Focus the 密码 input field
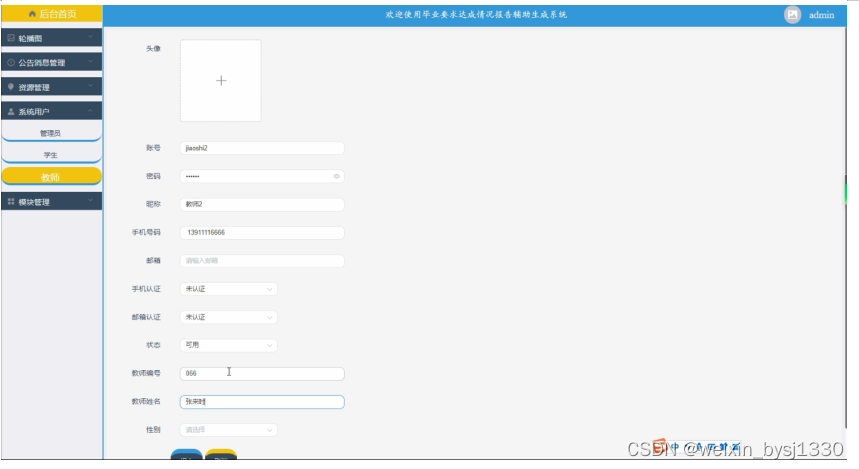 (262, 176)
